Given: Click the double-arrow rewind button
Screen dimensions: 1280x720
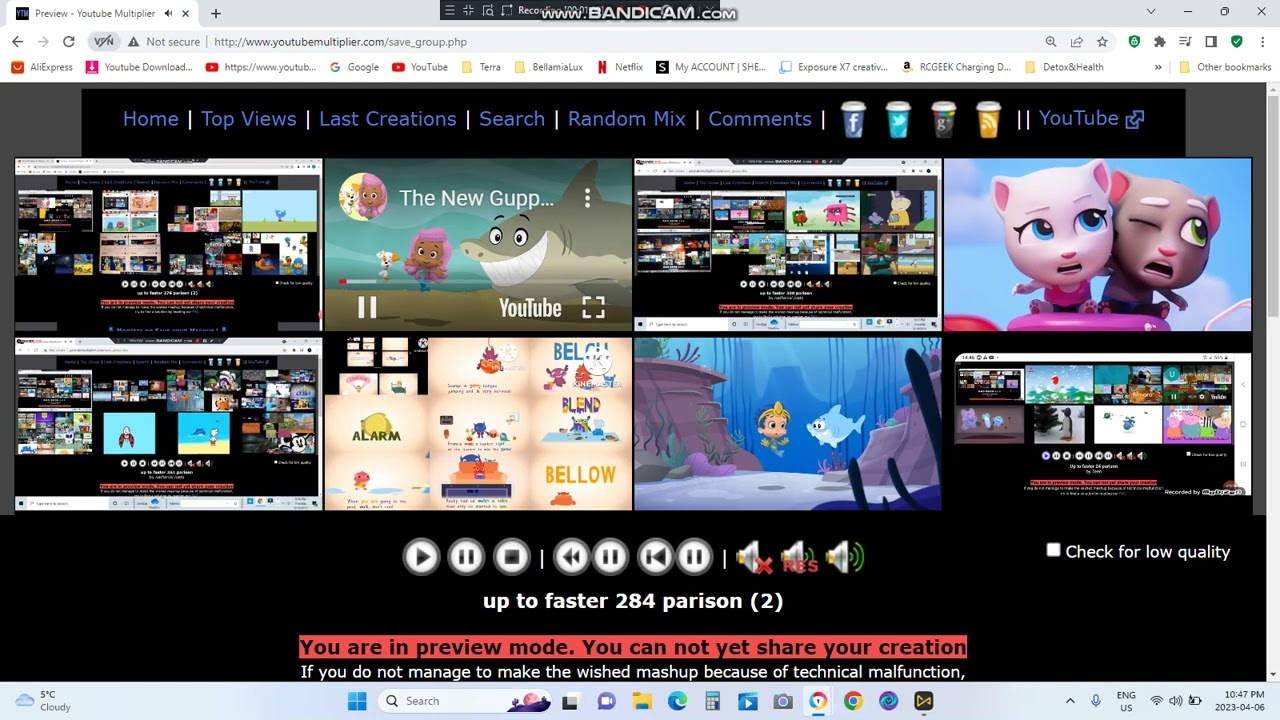Looking at the screenshot, I should coord(572,557).
